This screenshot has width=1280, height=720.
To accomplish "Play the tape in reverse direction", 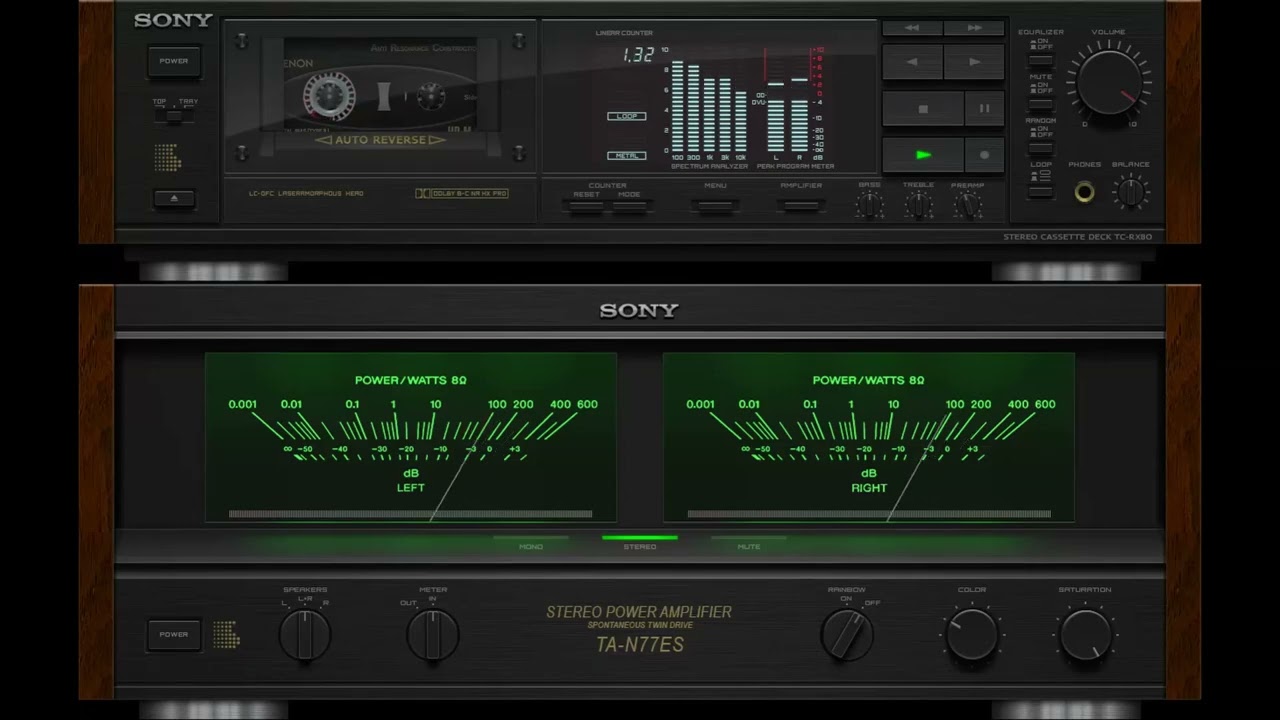I will tap(912, 62).
